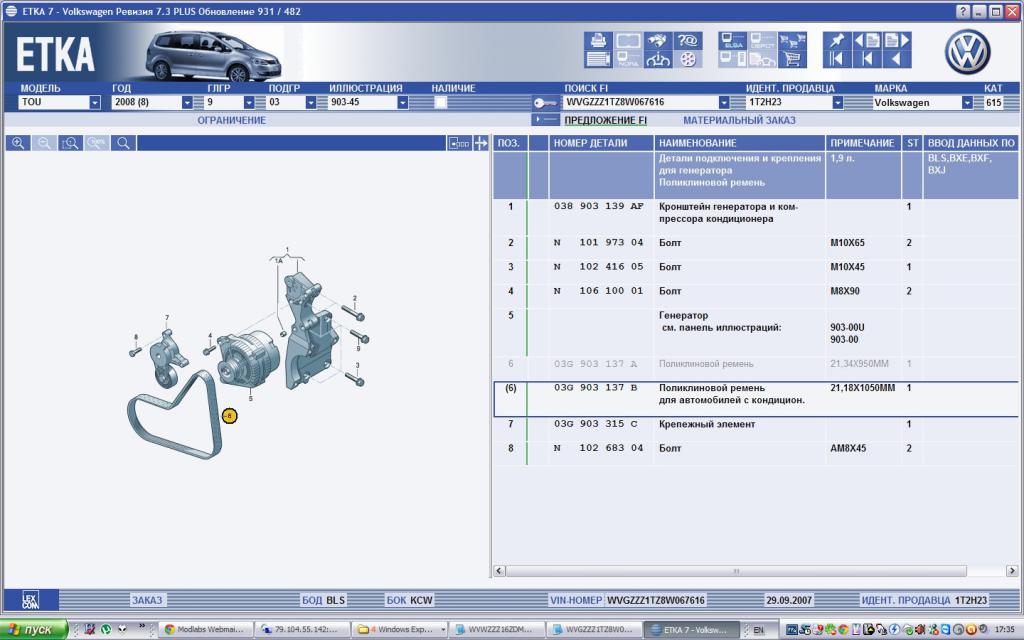This screenshot has width=1024, height=640.
Task: Open the ELSA workshop system icon
Action: (733, 40)
